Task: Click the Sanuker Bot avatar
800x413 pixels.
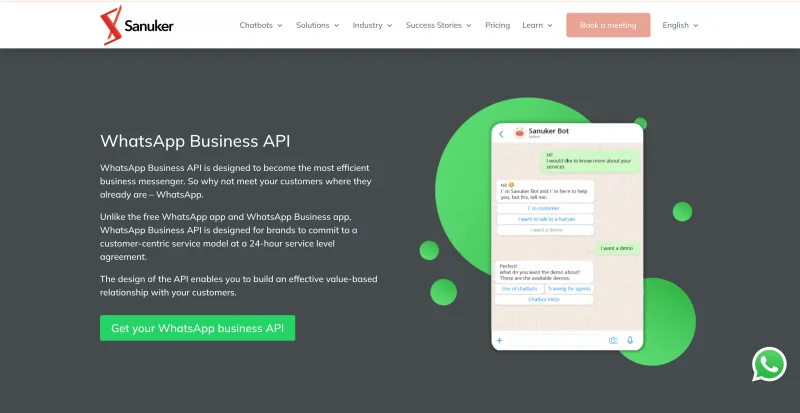Action: (519, 133)
